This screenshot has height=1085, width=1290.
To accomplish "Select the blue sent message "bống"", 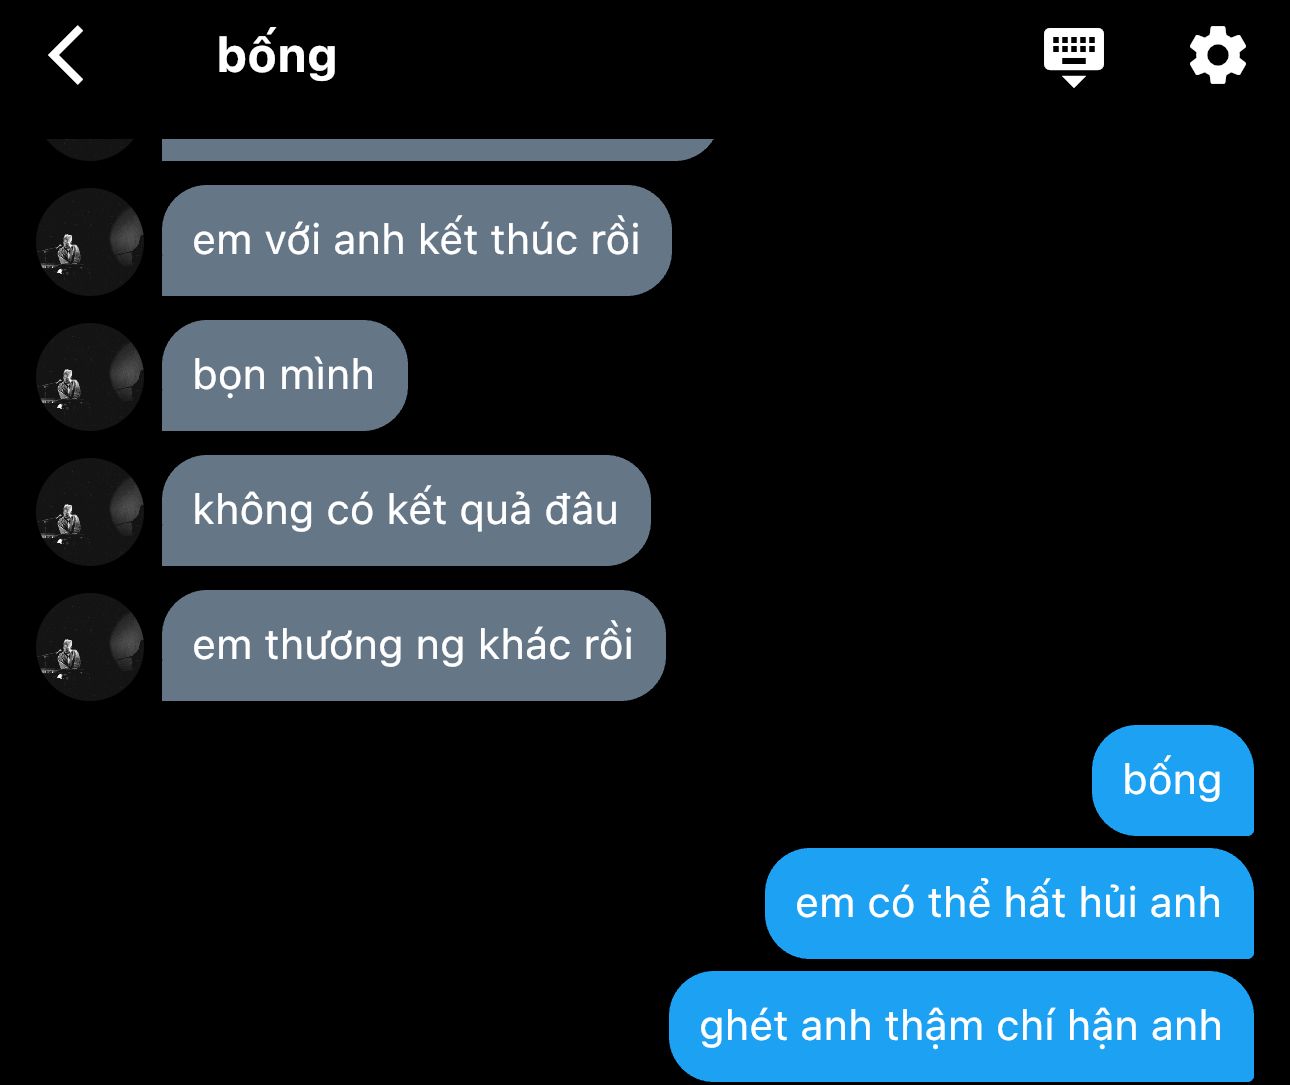I will pos(1172,780).
